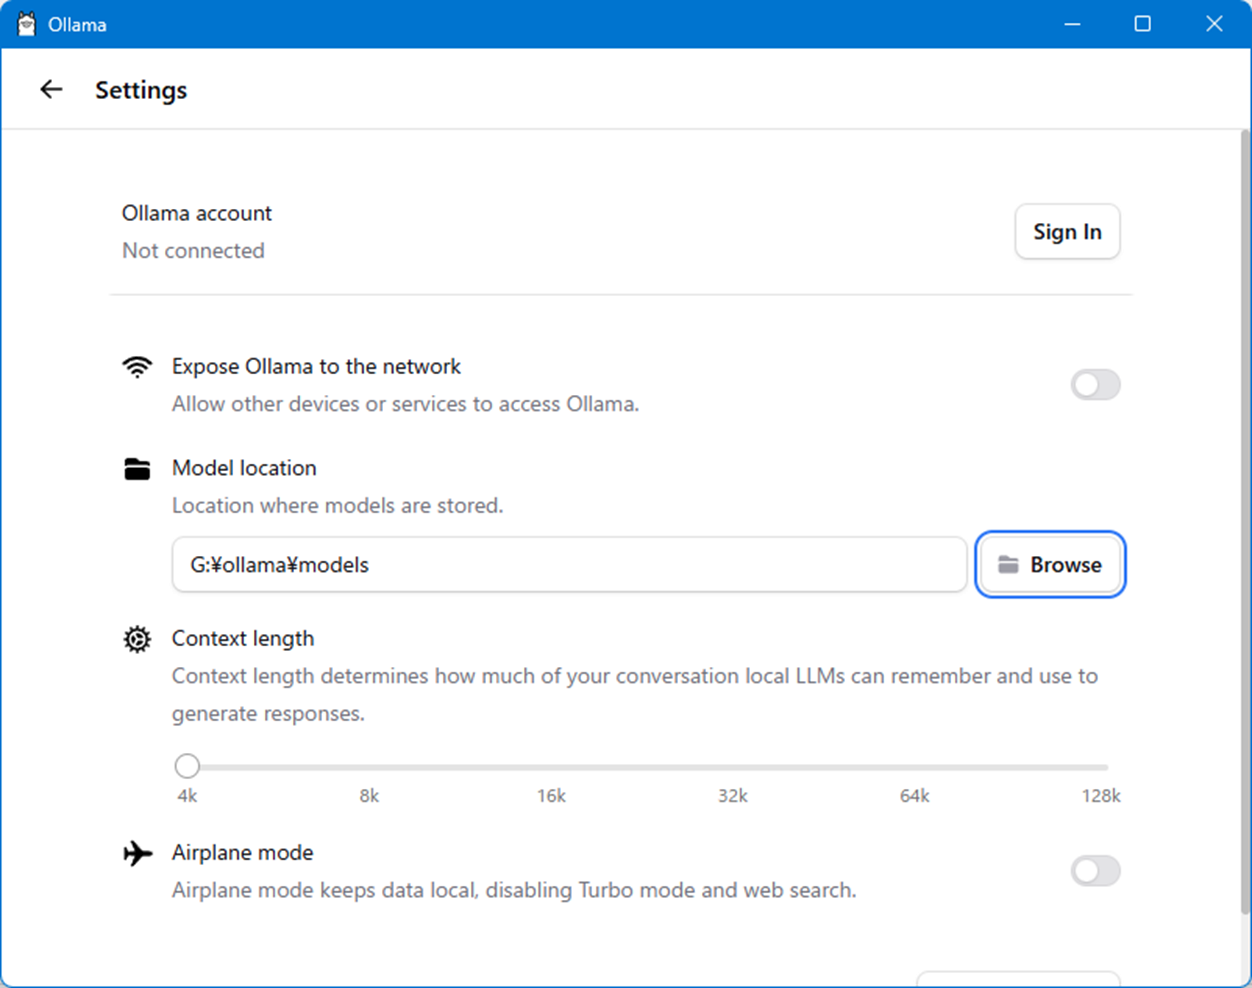Click the 'Ollama account' label

pyautogui.click(x=197, y=213)
